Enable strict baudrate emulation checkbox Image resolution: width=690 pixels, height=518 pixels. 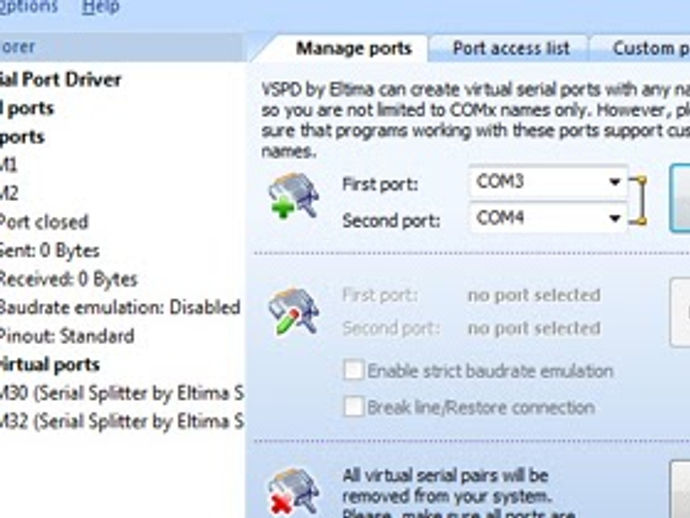point(353,371)
